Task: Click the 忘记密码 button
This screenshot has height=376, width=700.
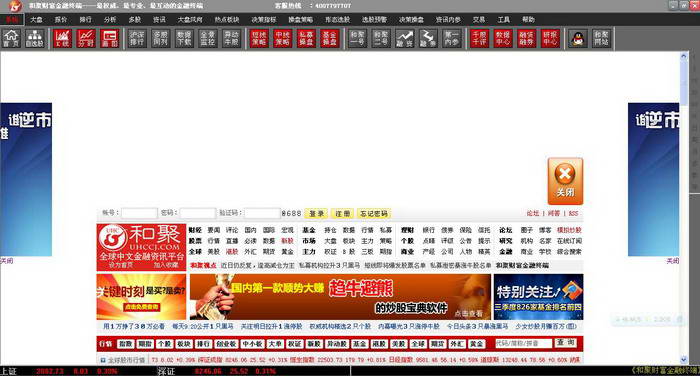Action: tap(374, 213)
